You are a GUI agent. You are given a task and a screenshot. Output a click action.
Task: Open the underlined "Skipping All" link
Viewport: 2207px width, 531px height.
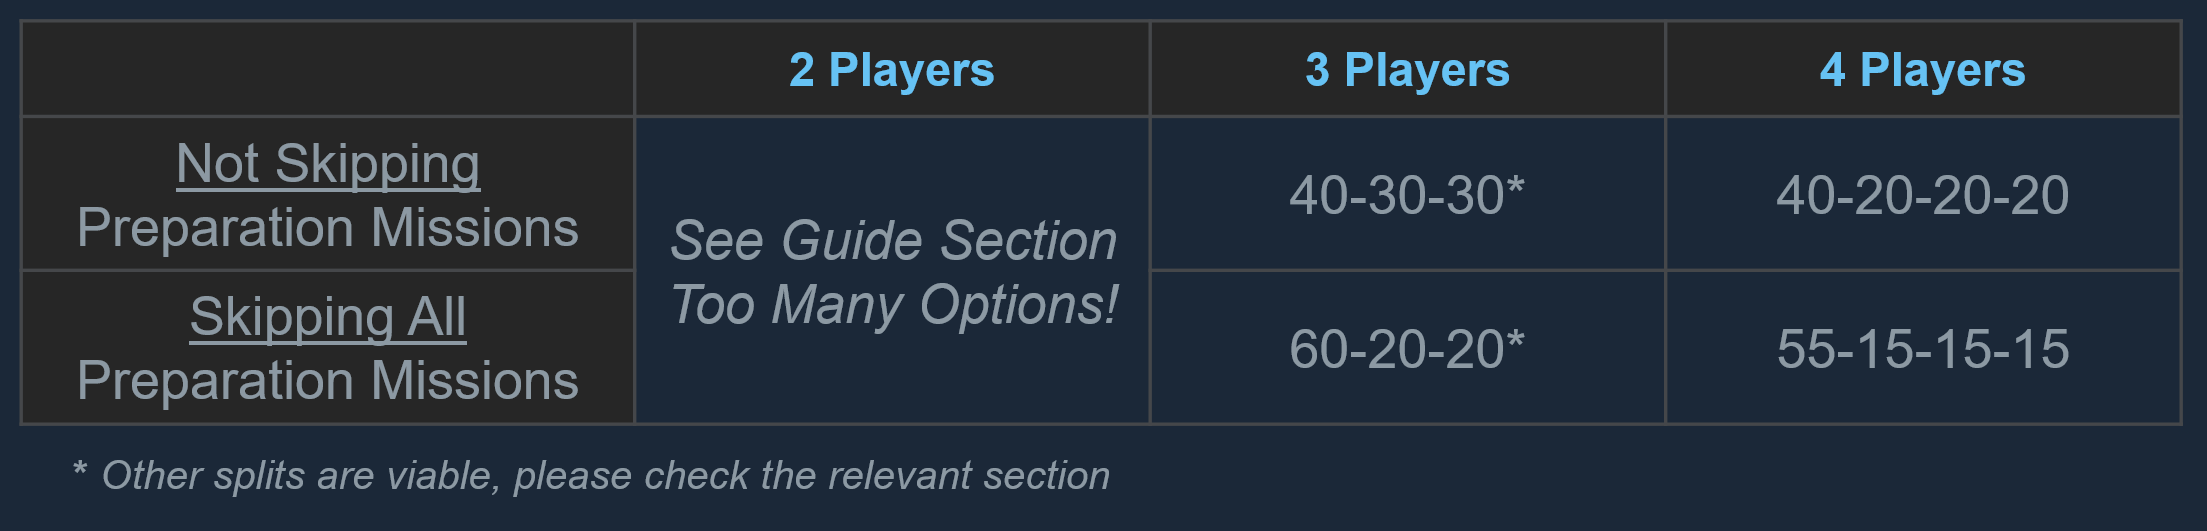click(328, 317)
